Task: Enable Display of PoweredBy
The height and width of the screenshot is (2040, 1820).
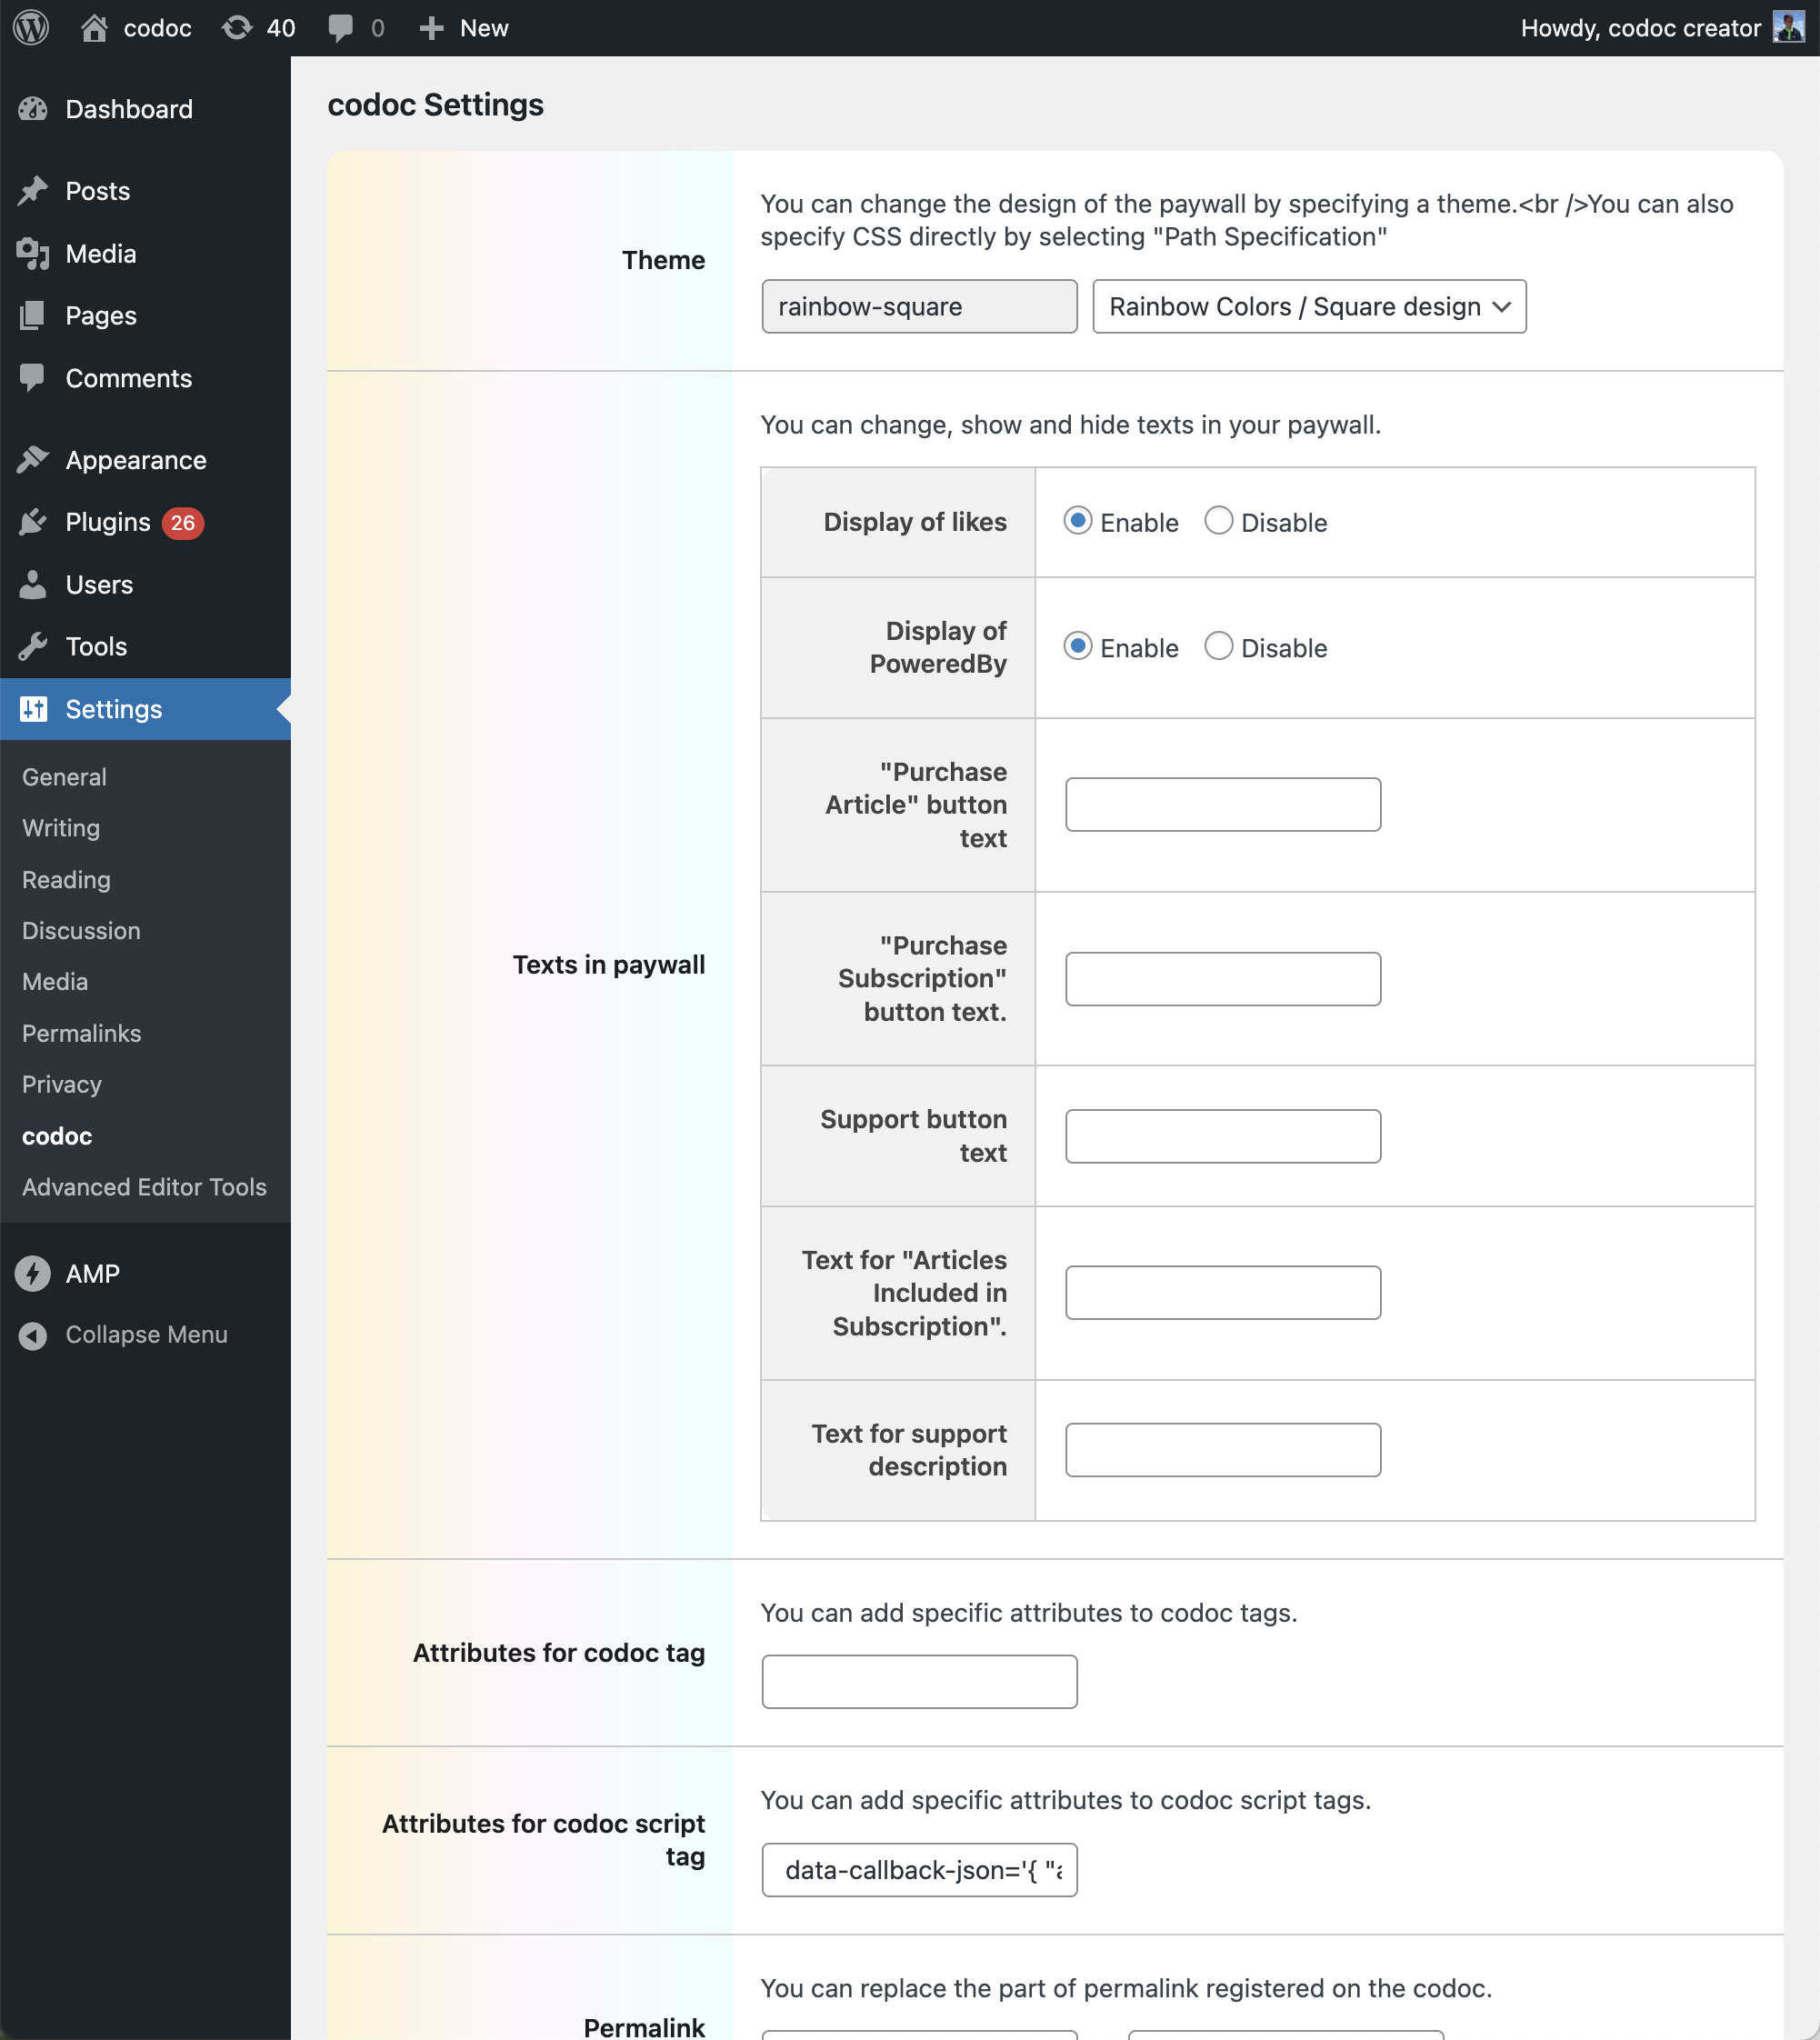Action: tap(1077, 646)
